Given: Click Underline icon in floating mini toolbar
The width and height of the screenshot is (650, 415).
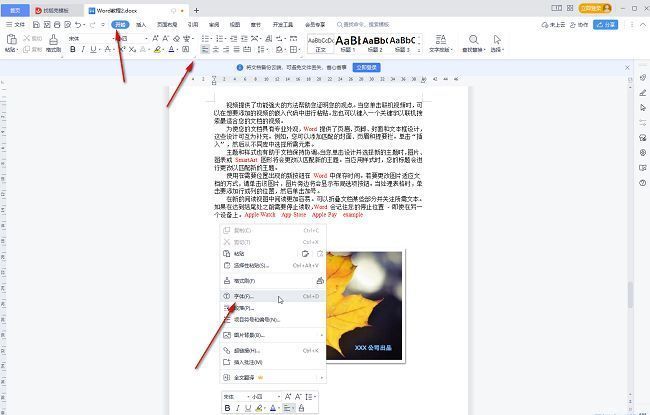Looking at the screenshot, I should (x=248, y=408).
